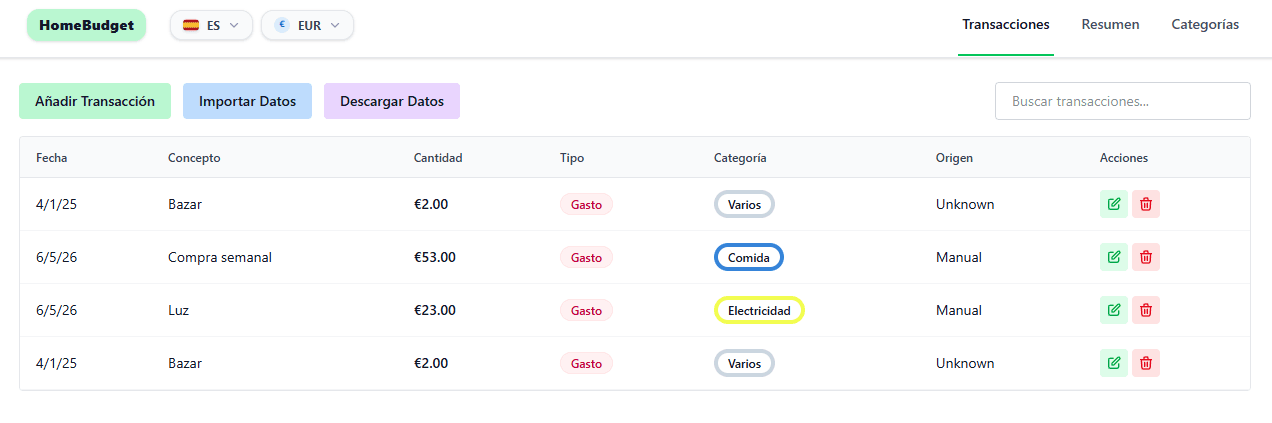Click Descargar Datos button
The image size is (1272, 423).
point(392,101)
